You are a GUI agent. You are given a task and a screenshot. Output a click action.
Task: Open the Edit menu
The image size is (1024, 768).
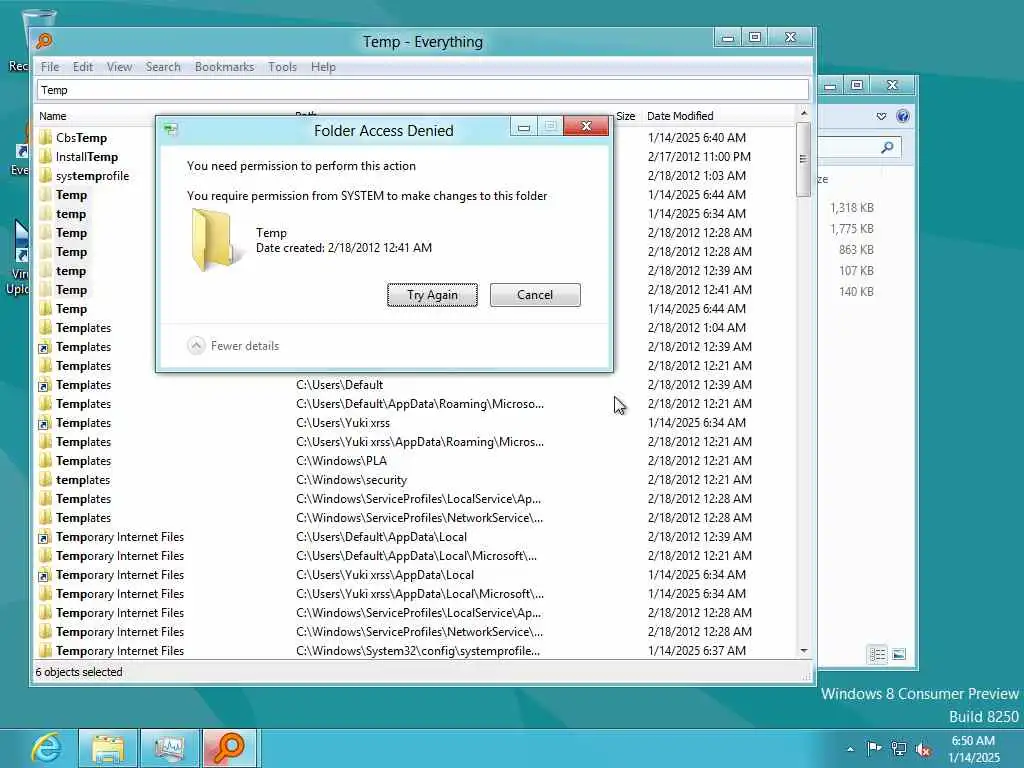click(x=82, y=67)
